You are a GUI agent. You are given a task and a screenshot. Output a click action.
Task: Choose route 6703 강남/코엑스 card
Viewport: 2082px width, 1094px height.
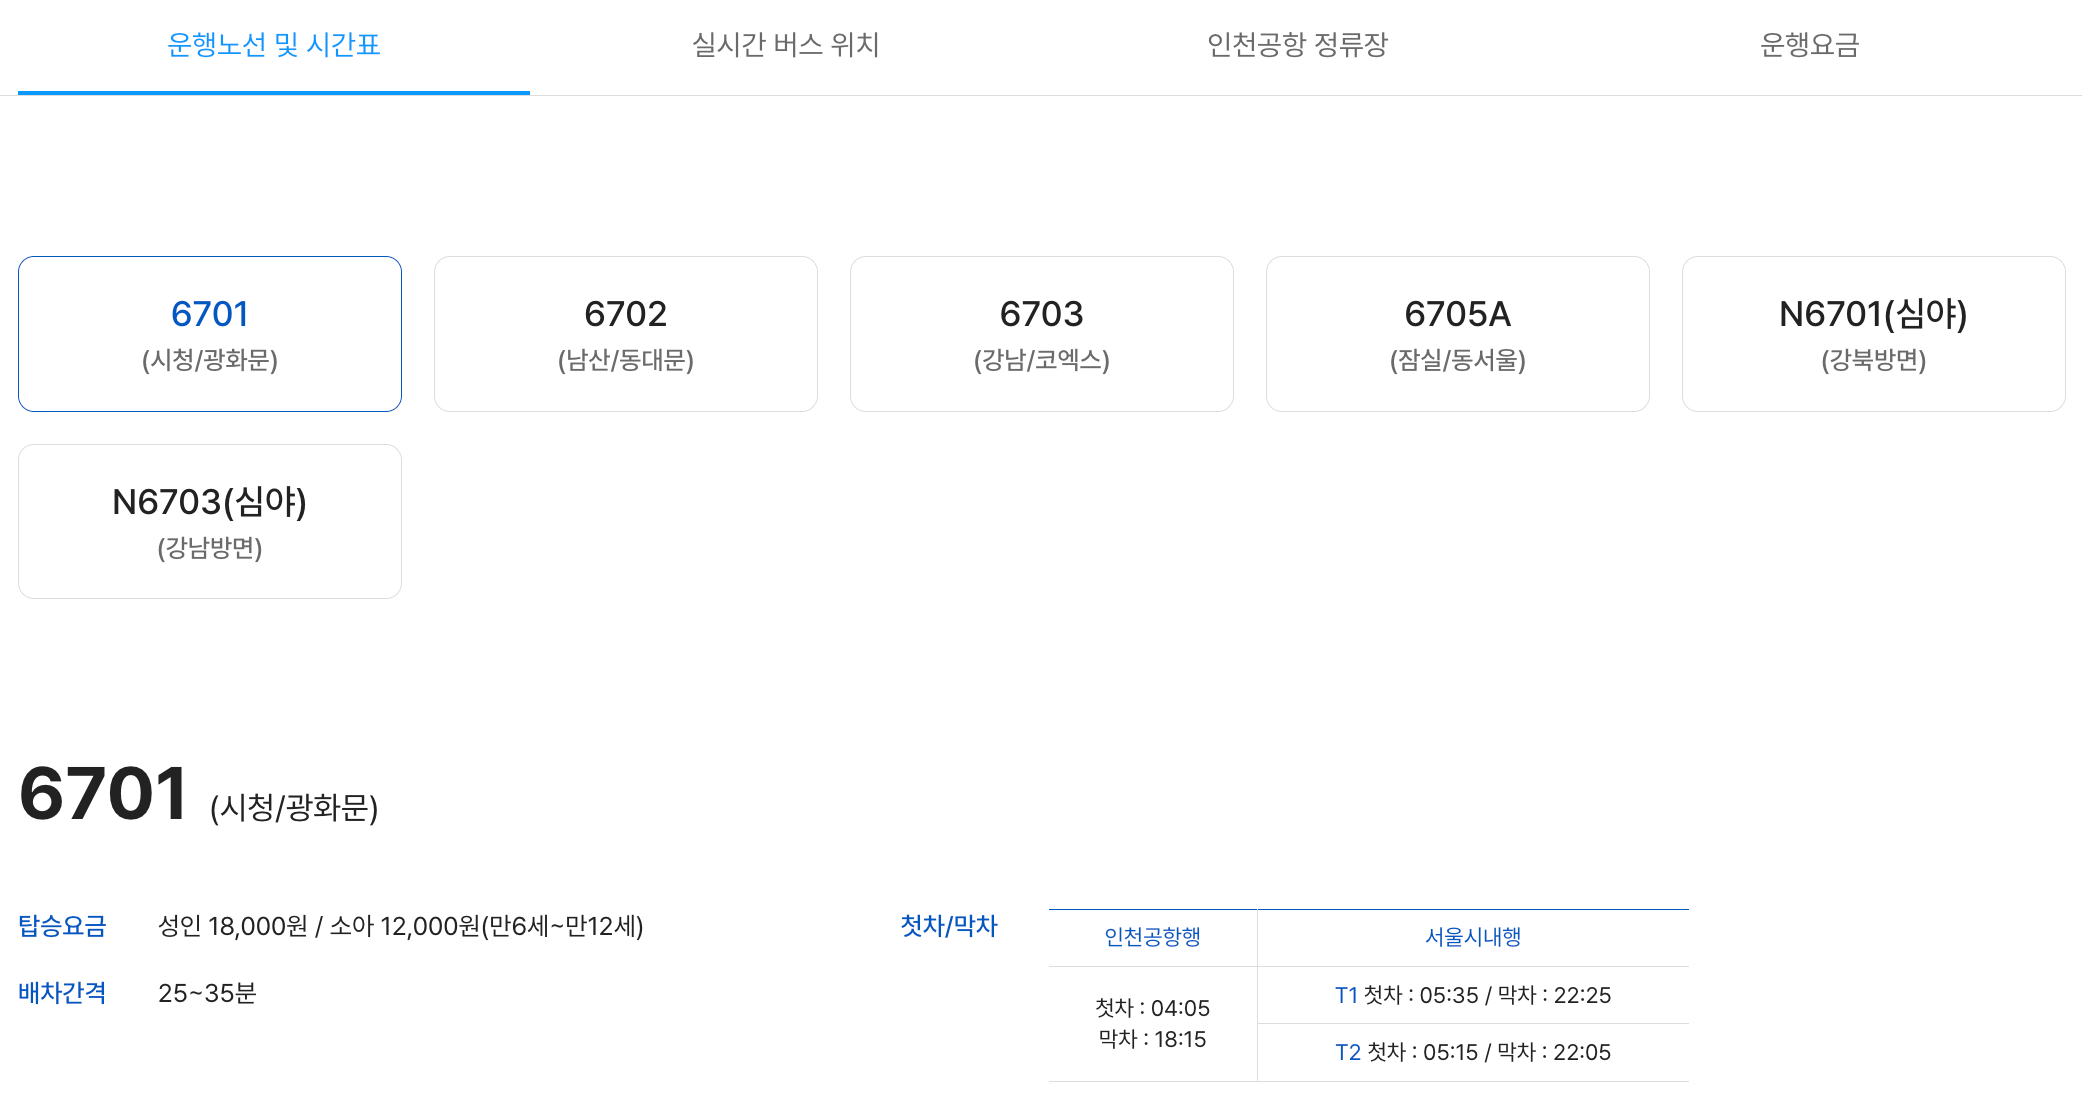1042,333
